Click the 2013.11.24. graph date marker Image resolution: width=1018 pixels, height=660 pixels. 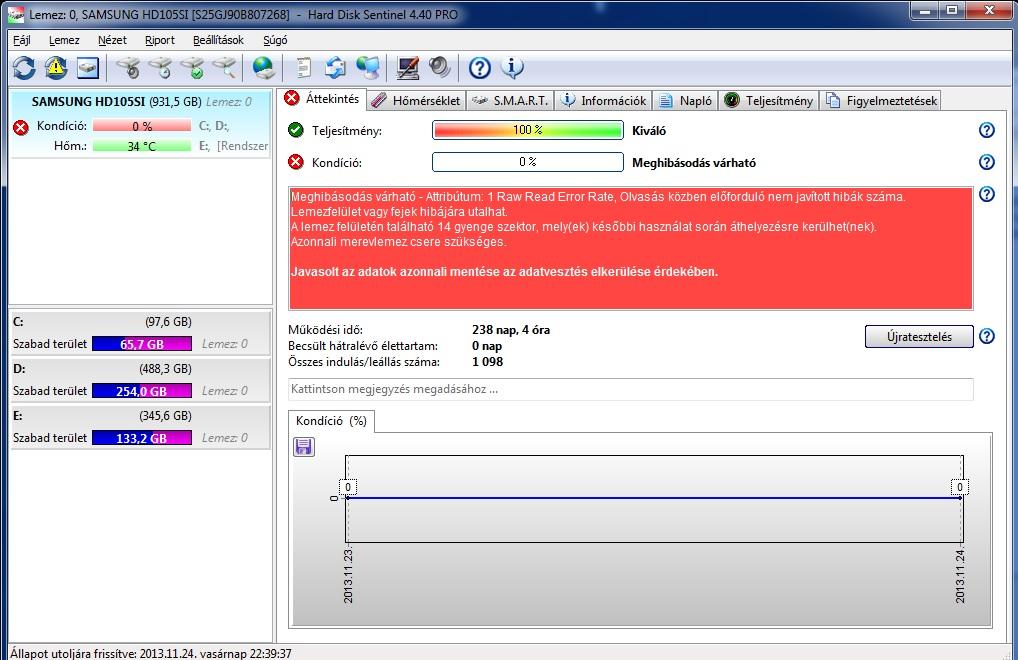[x=960, y=576]
